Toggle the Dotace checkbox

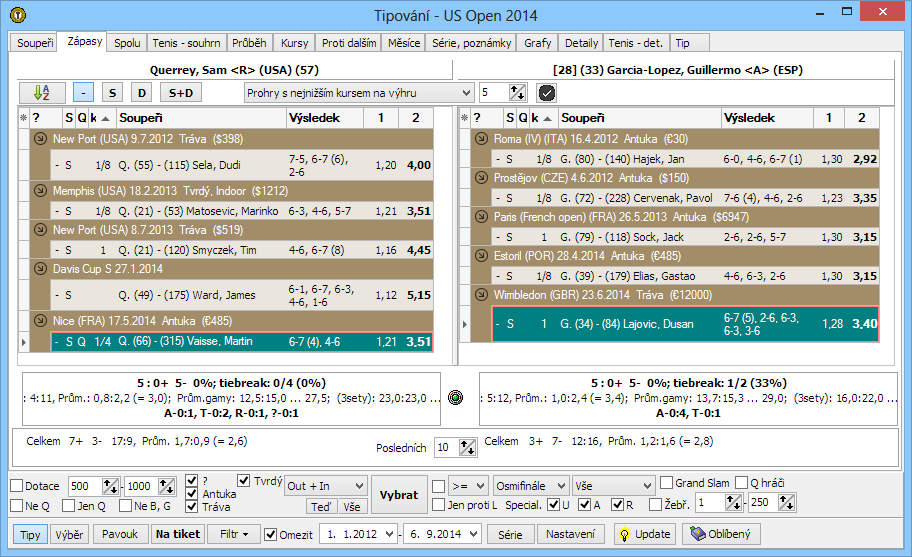tap(17, 486)
